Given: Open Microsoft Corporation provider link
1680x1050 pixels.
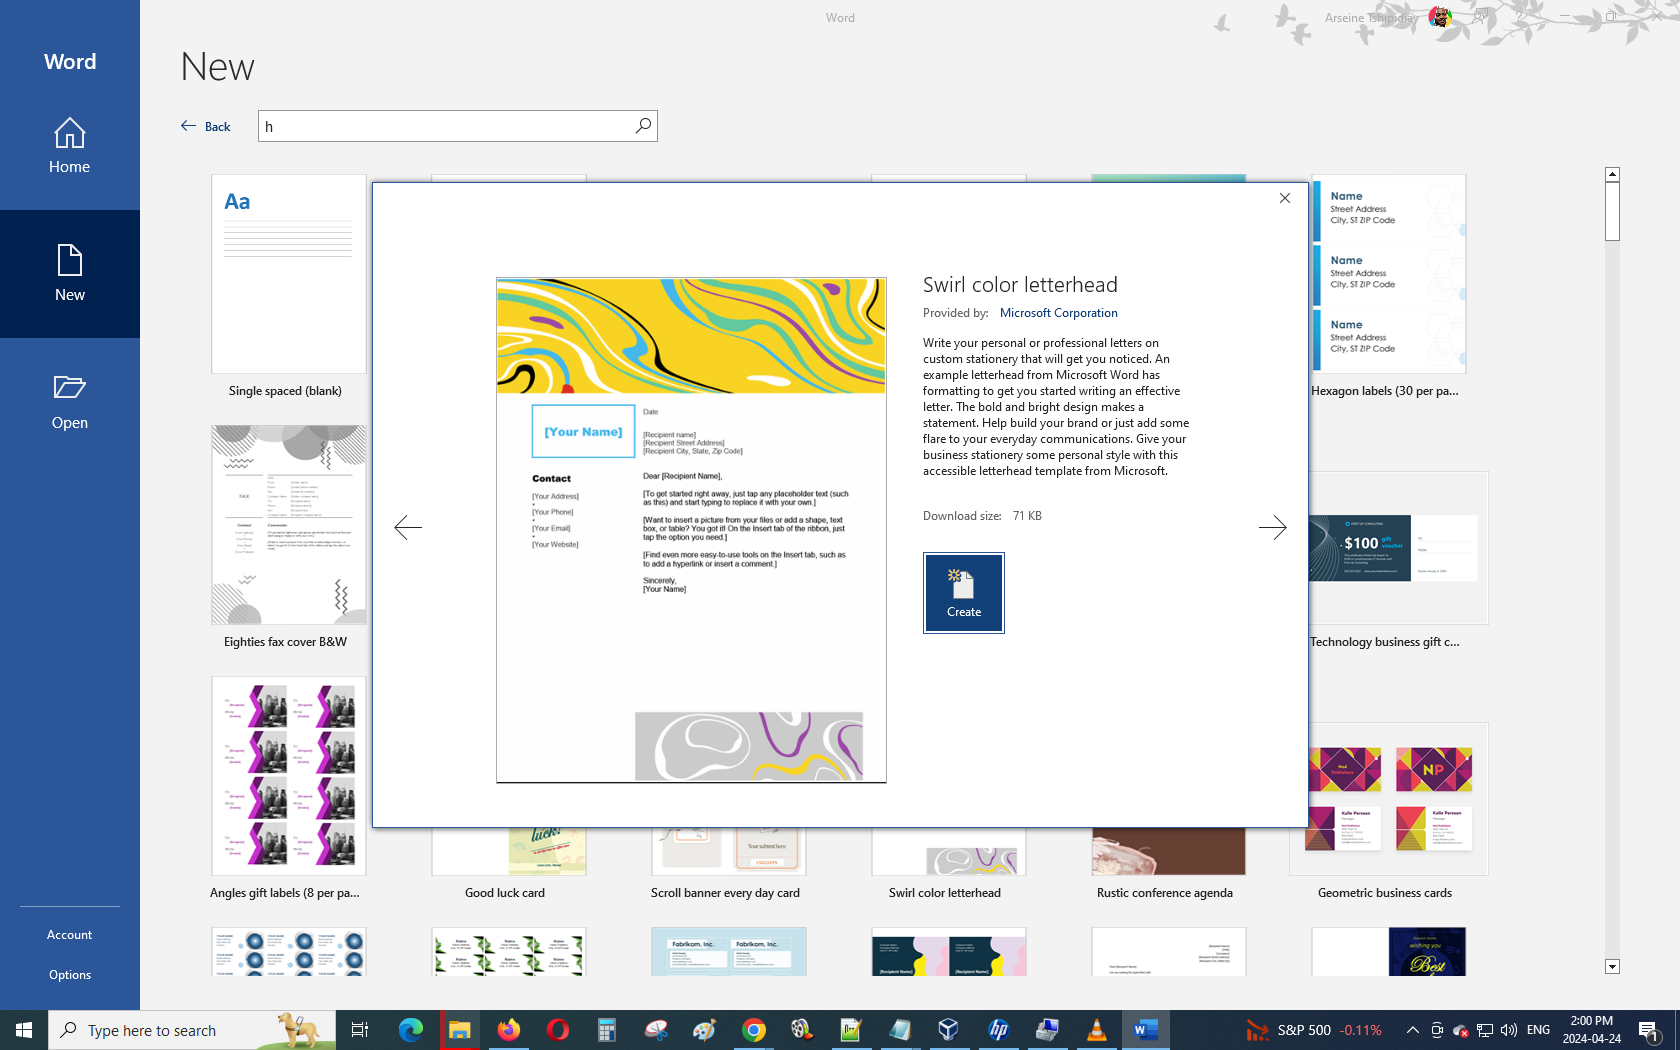Looking at the screenshot, I should (x=1058, y=313).
